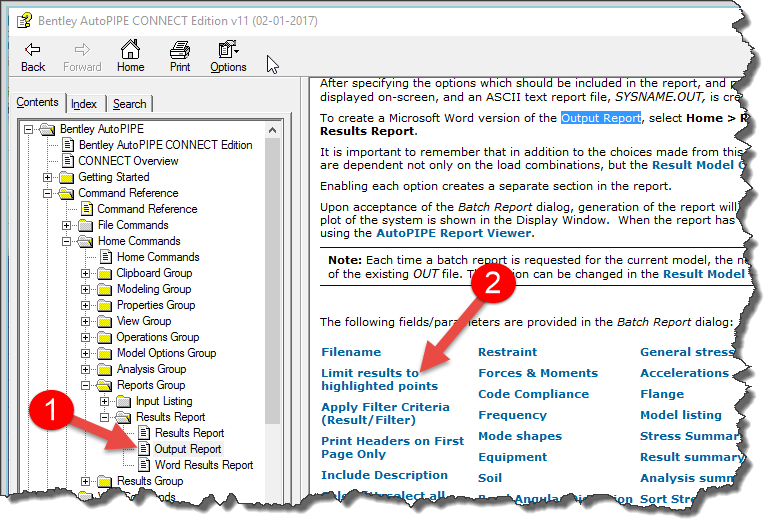
Task: Expand the Modeling Group node
Action: click(85, 289)
